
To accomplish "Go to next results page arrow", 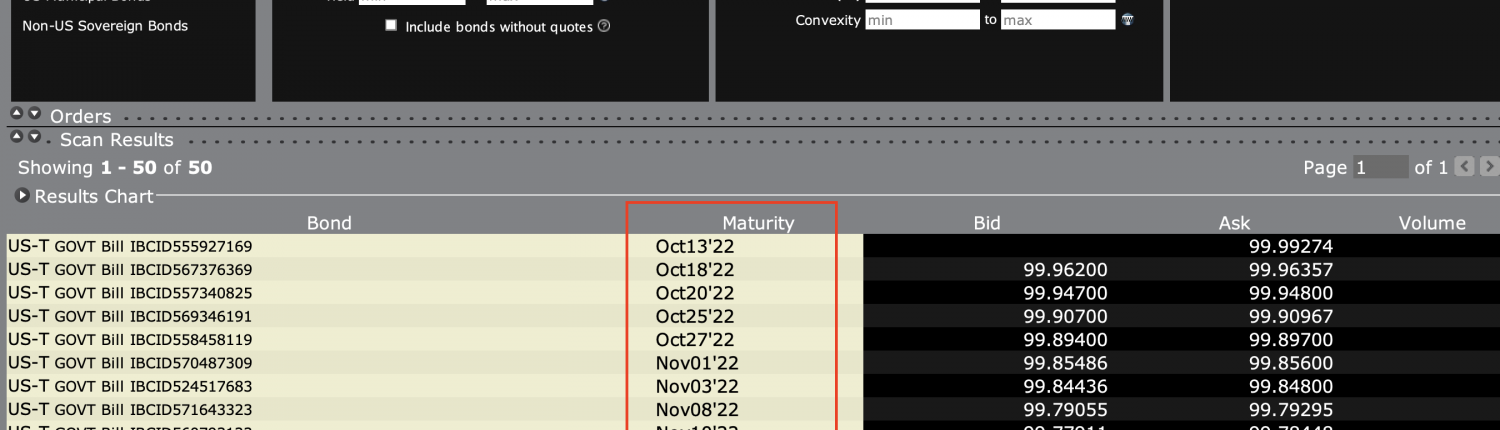I will coord(1489,167).
